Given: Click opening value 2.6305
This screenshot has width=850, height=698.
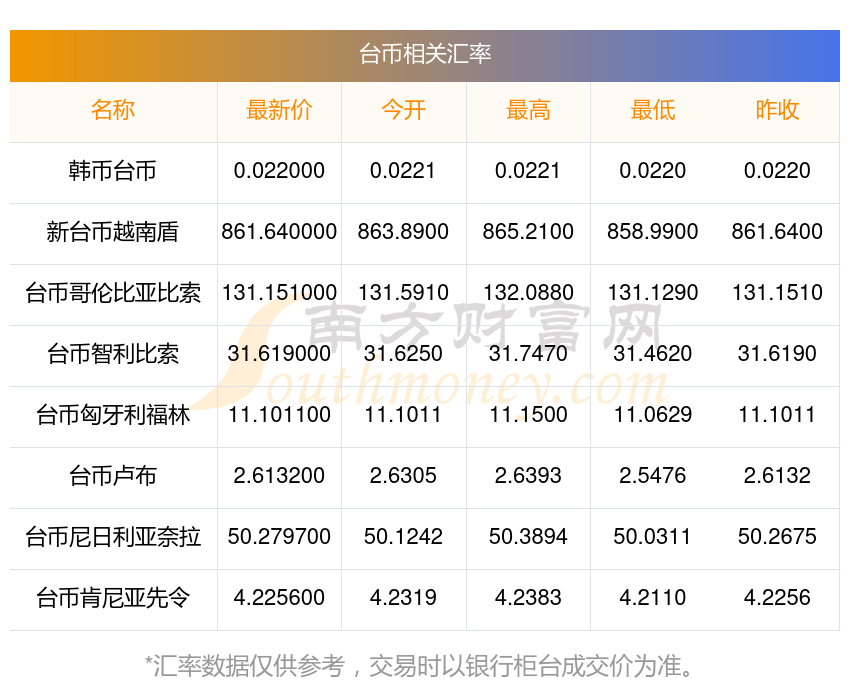Looking at the screenshot, I should click(x=403, y=476).
